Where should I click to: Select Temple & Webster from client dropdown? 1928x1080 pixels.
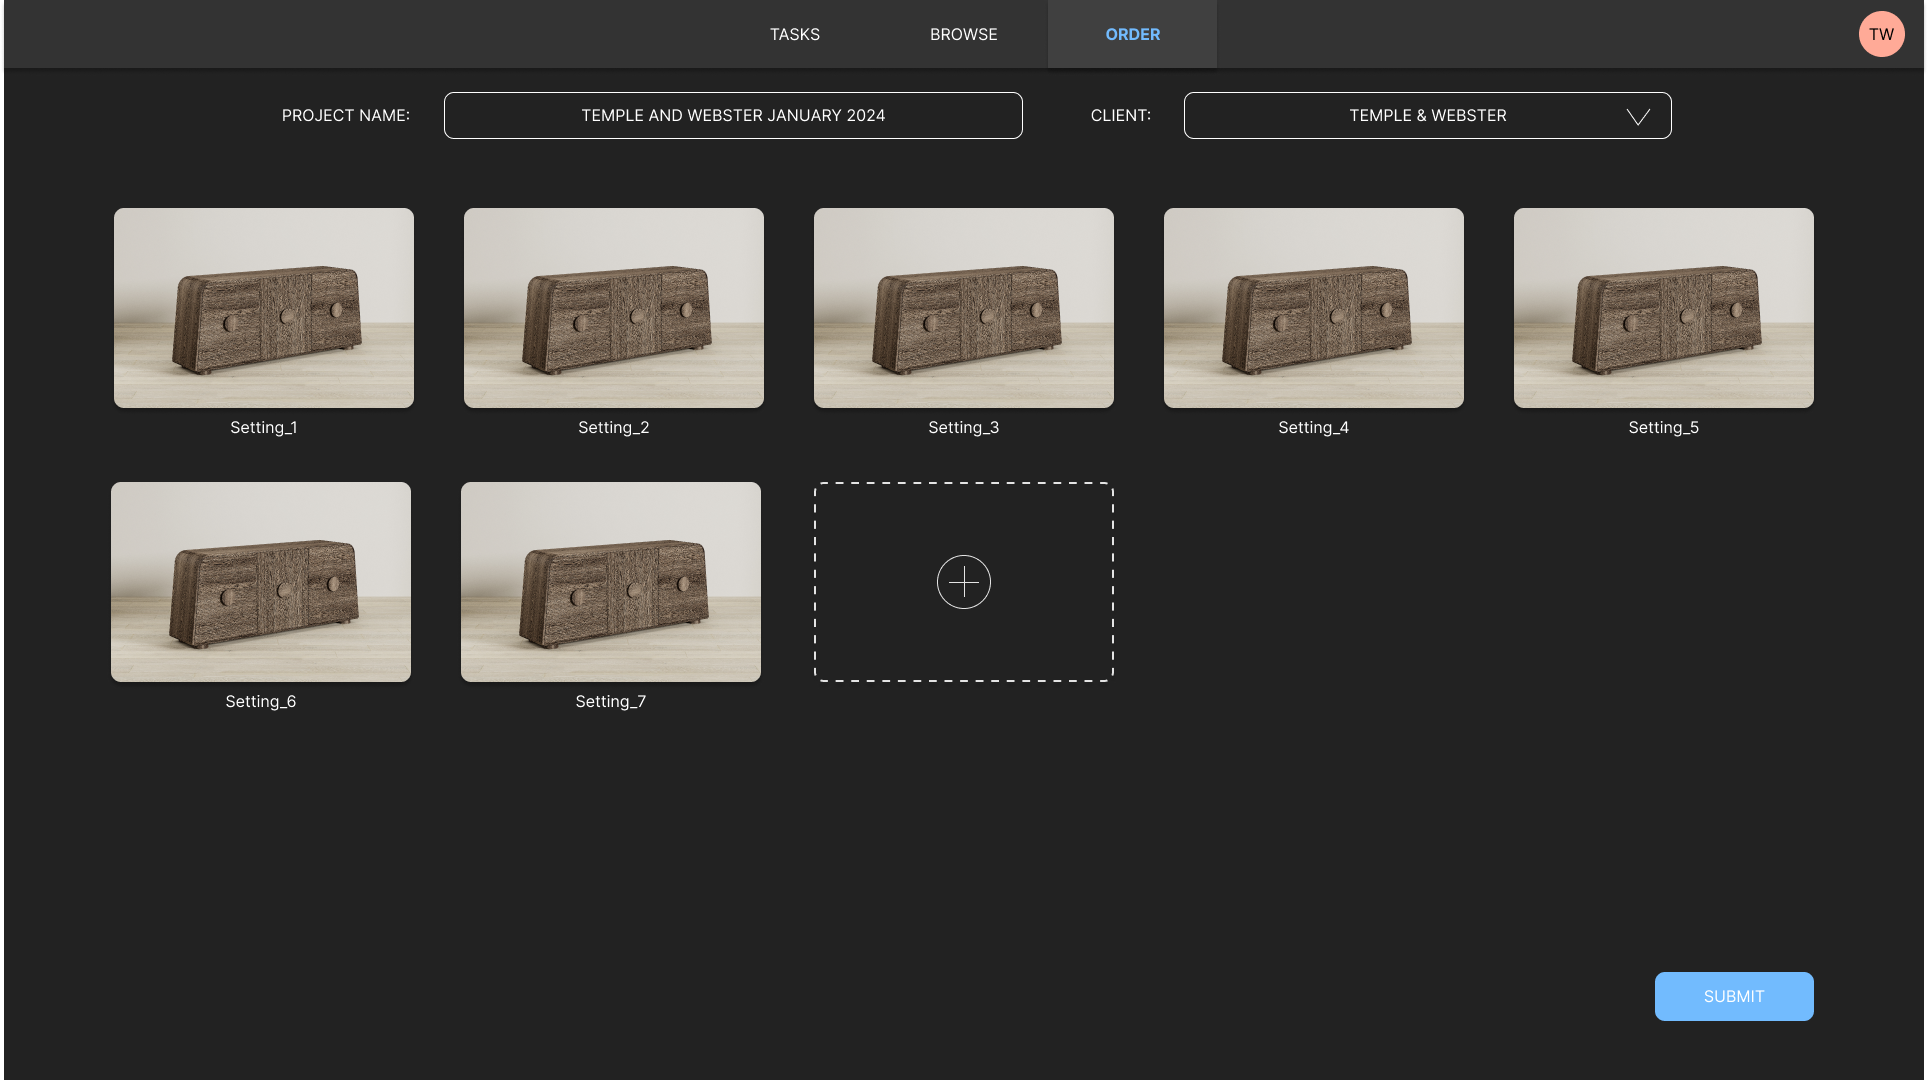[x=1427, y=115]
